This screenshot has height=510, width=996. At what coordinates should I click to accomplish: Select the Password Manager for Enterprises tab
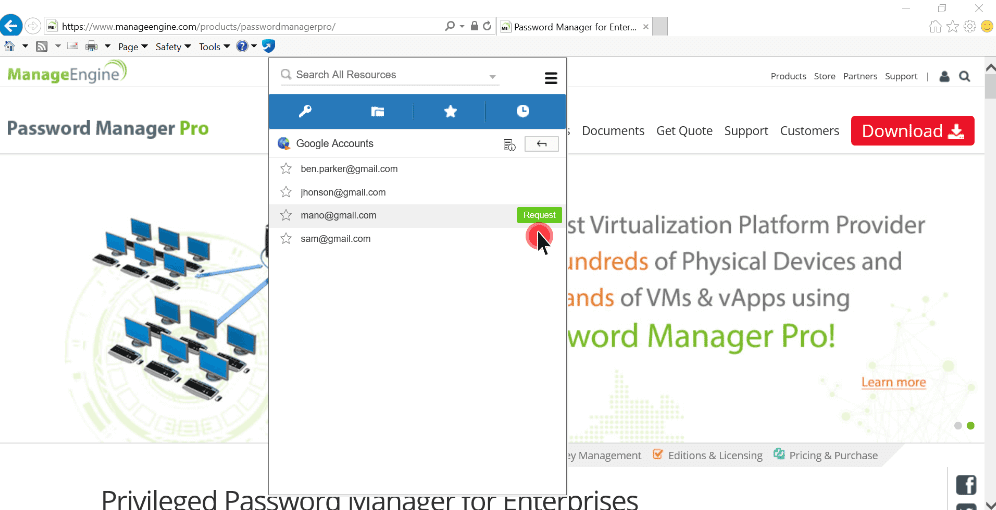click(x=574, y=27)
